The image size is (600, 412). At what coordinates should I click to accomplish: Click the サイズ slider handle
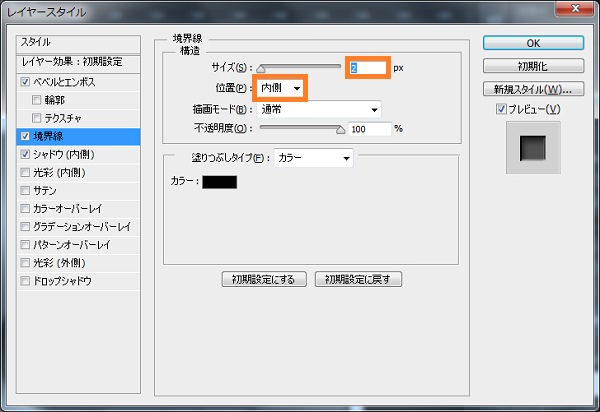261,69
